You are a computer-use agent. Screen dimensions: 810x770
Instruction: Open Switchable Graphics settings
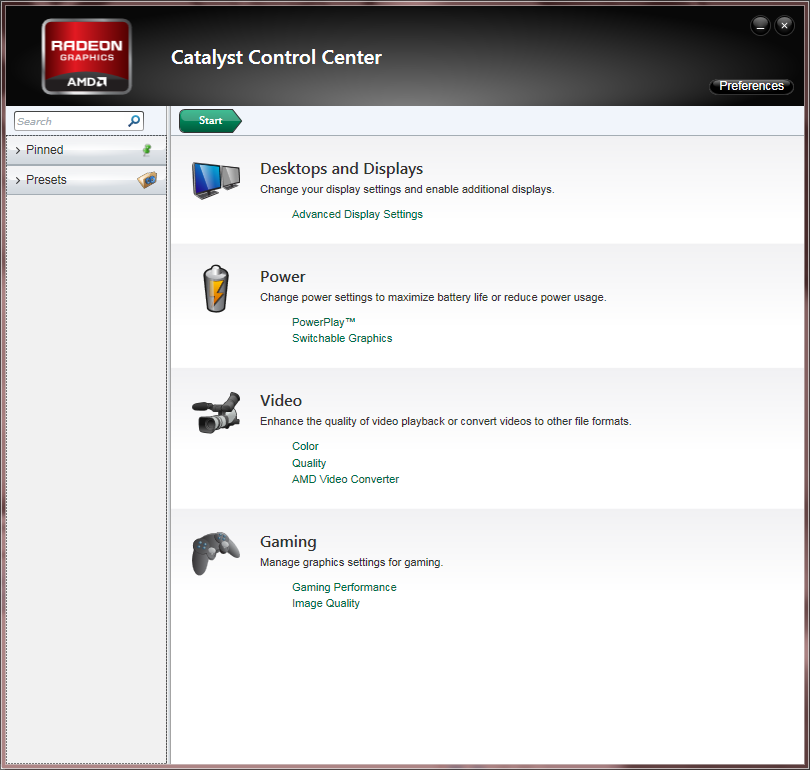point(342,338)
